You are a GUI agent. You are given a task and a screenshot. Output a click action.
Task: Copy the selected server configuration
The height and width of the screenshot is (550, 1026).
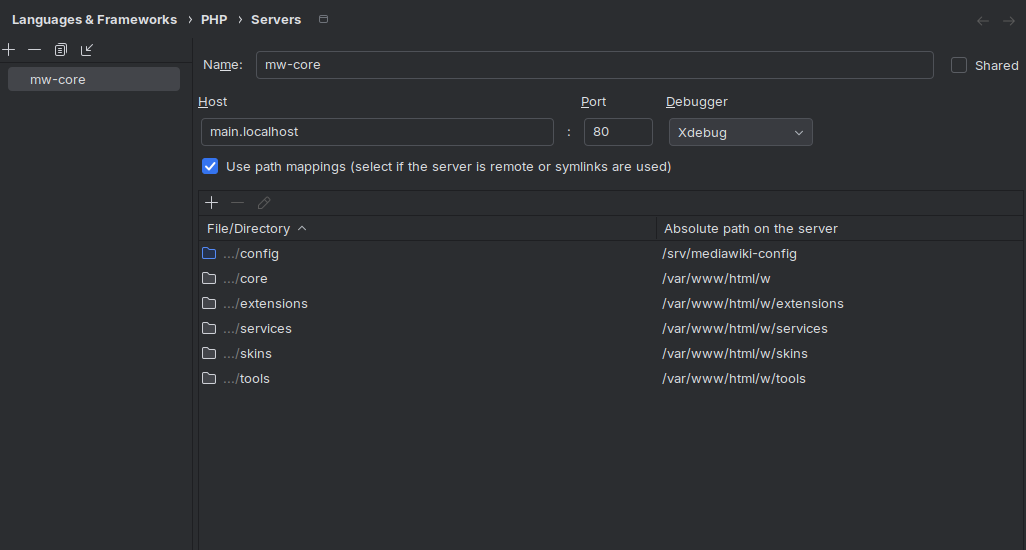(x=61, y=49)
